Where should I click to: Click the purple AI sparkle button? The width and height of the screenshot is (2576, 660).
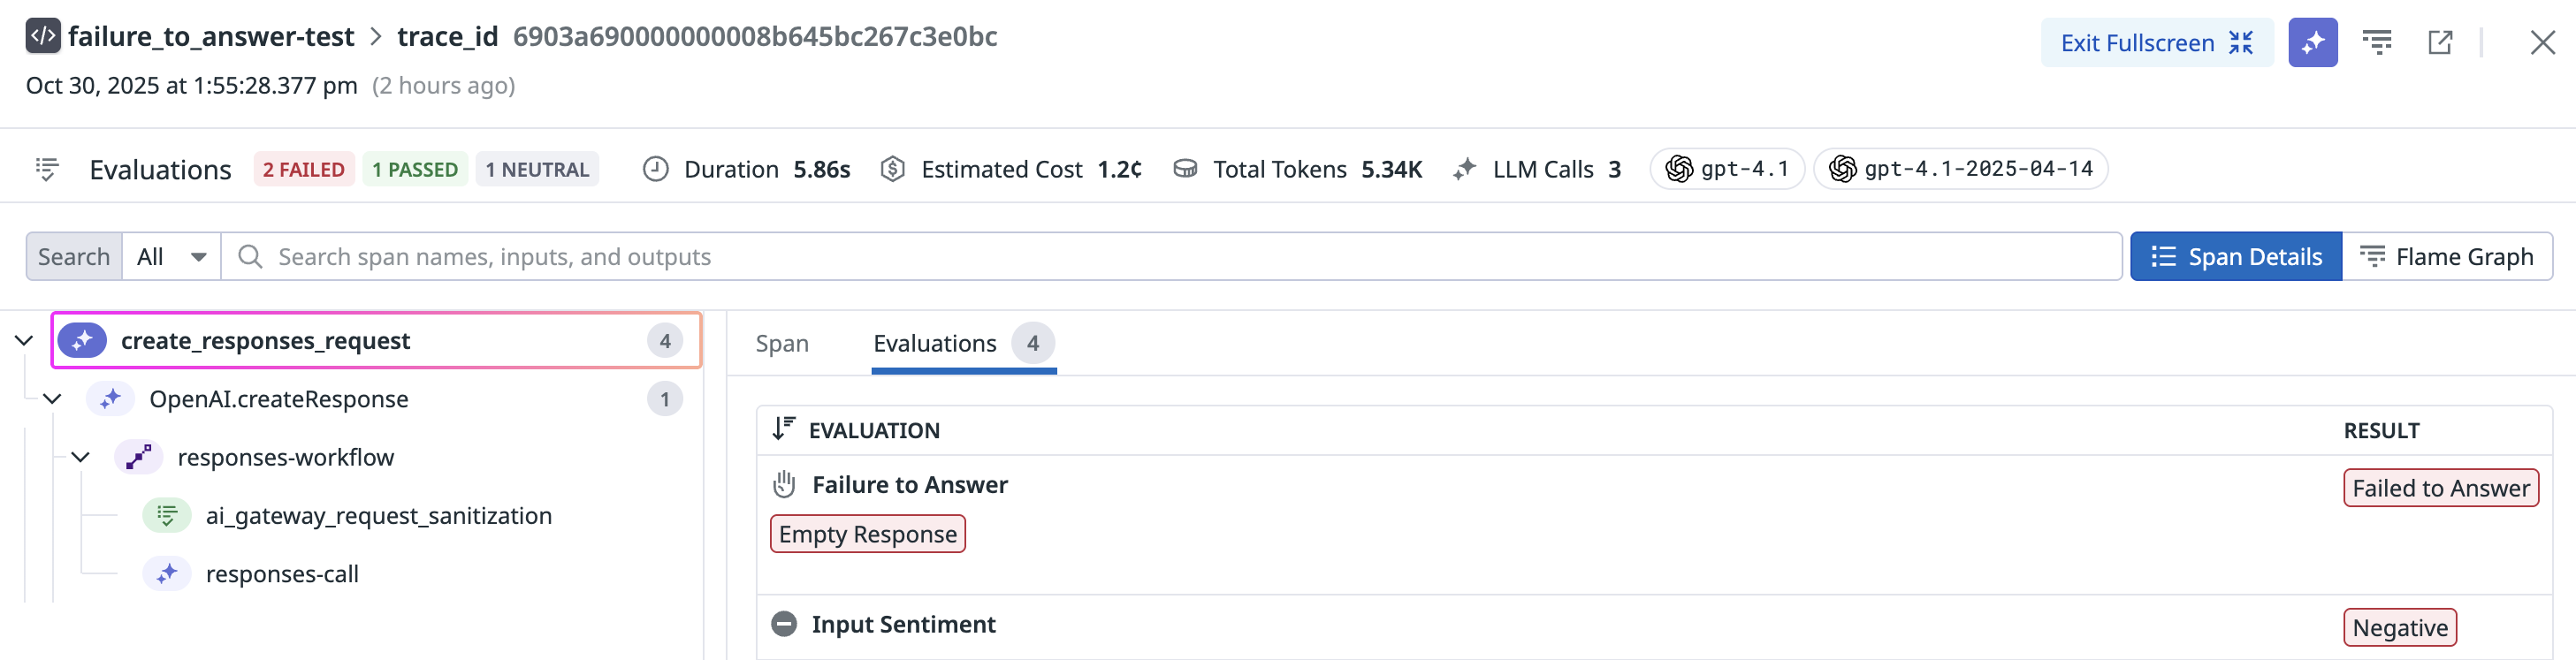2312,43
